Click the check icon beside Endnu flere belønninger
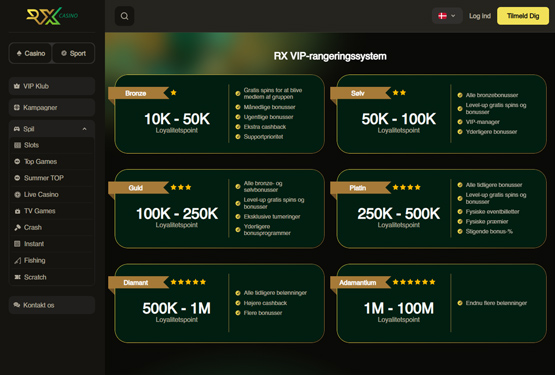The height and width of the screenshot is (375, 555). coord(460,303)
